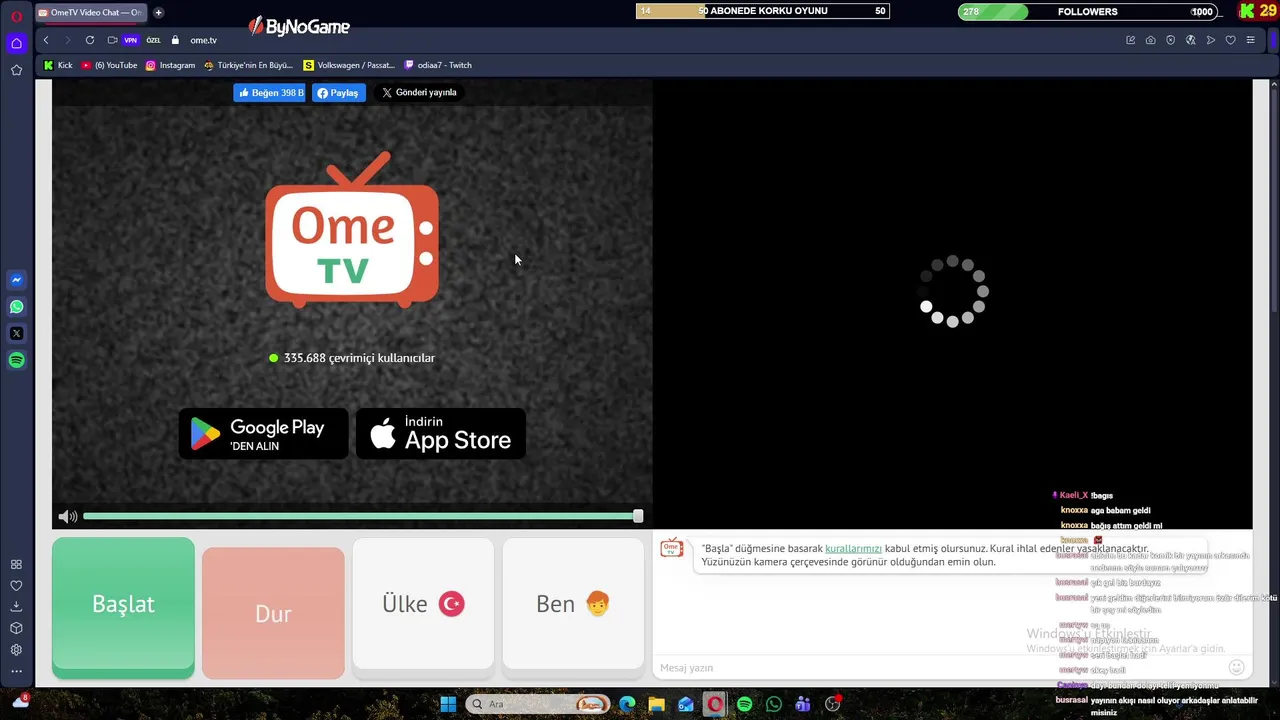Open the App Store download badge
The height and width of the screenshot is (720, 1280).
click(441, 434)
